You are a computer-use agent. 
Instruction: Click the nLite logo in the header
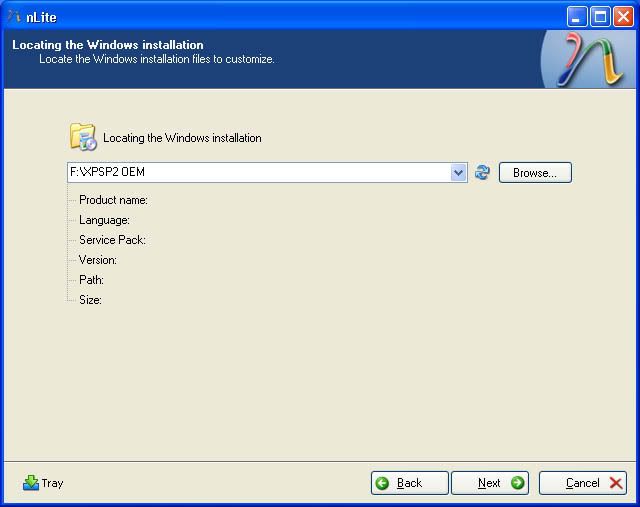pyautogui.click(x=589, y=59)
